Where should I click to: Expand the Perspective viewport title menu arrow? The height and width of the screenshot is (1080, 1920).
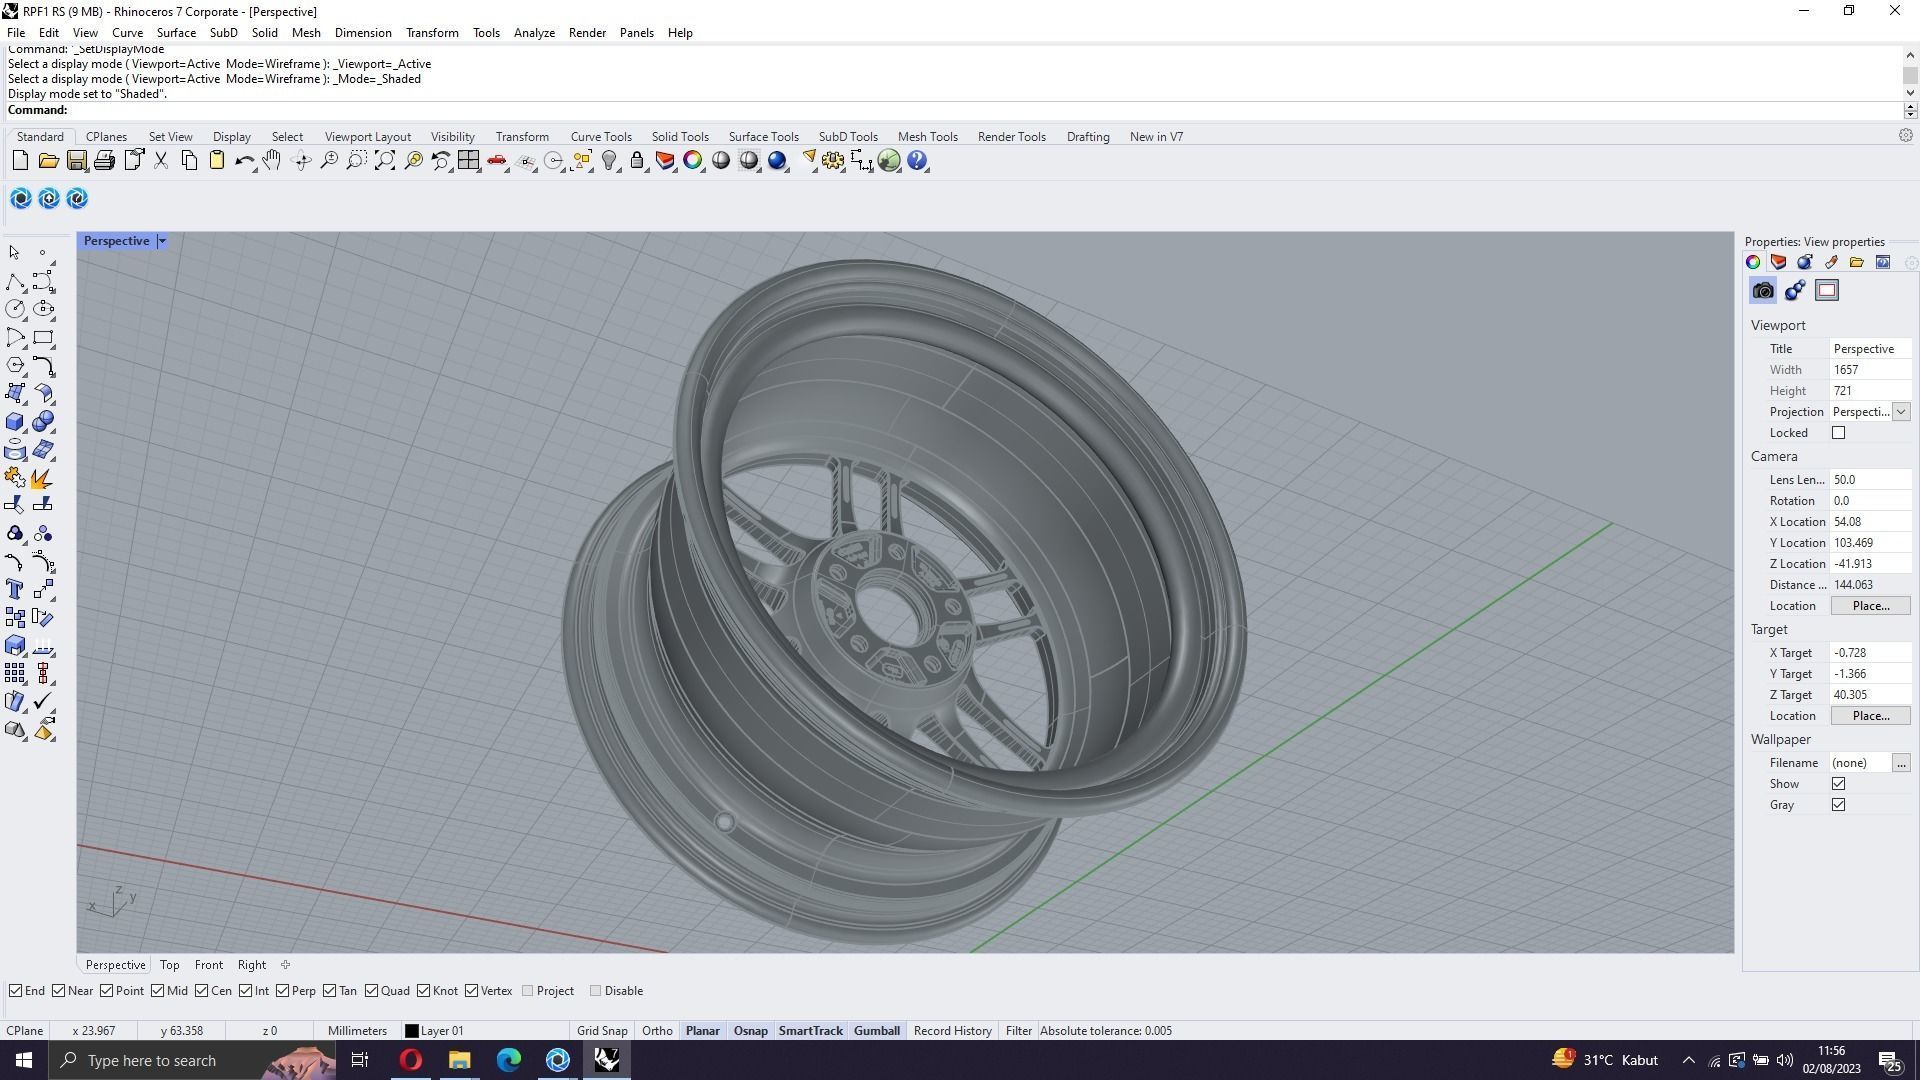pyautogui.click(x=162, y=241)
